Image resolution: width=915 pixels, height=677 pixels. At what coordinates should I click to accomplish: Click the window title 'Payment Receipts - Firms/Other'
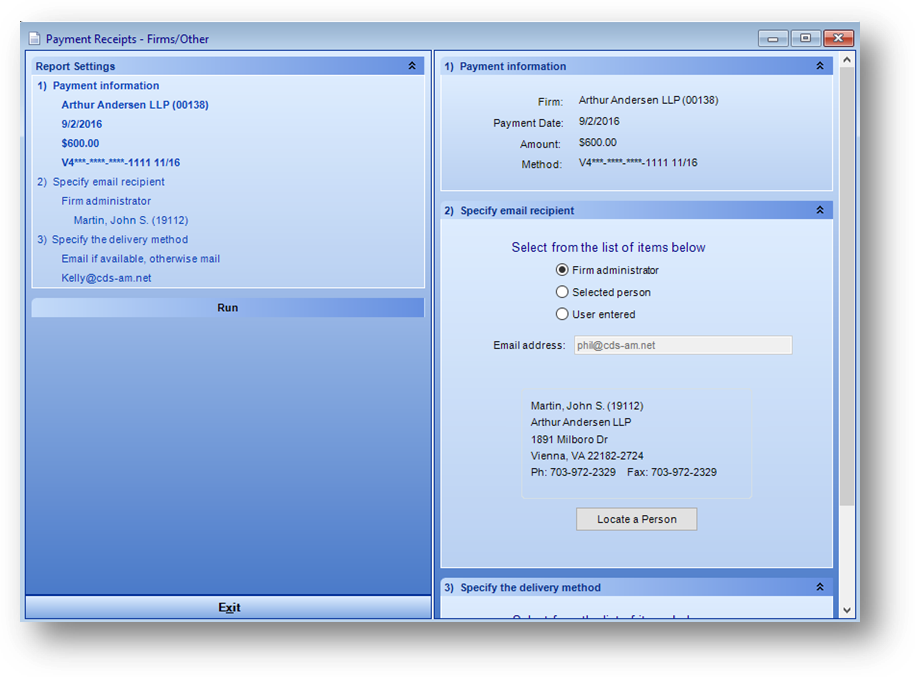tap(127, 39)
